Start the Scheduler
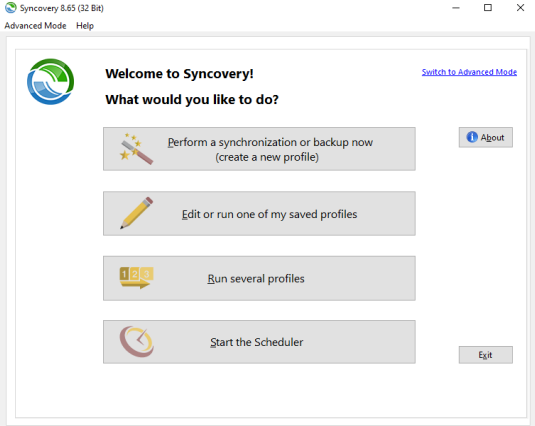The width and height of the screenshot is (535, 426). (259, 342)
